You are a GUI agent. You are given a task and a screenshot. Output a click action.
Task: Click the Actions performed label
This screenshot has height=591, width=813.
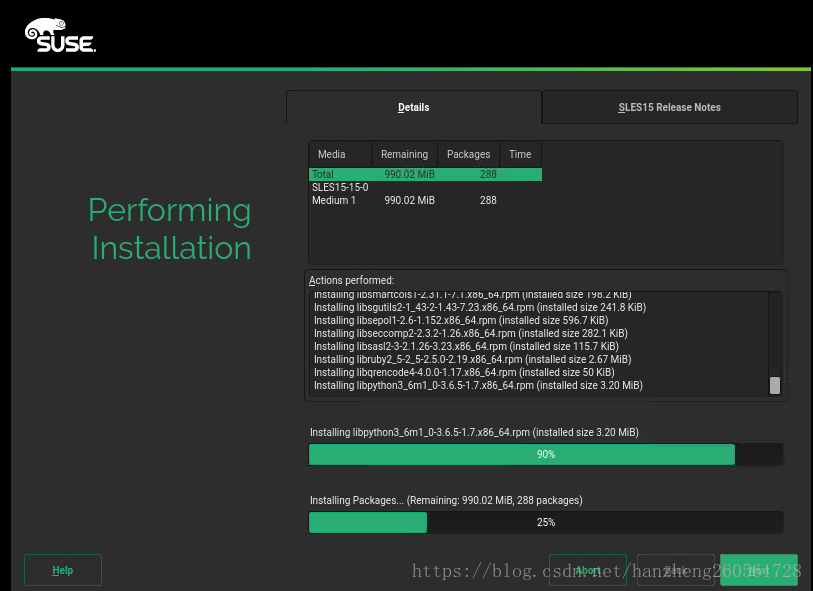pyautogui.click(x=352, y=280)
